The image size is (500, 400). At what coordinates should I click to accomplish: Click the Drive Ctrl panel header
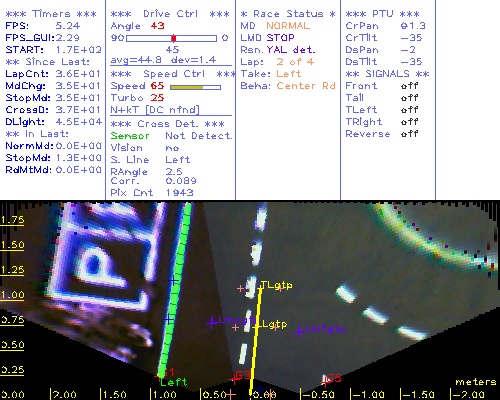click(x=170, y=14)
